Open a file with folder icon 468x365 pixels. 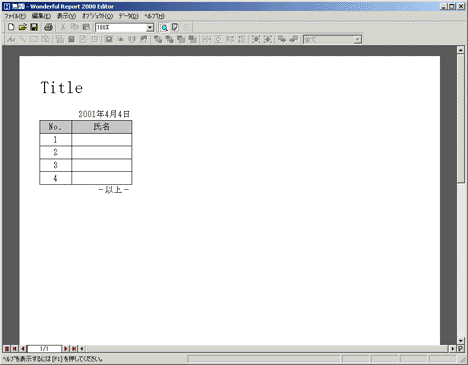pos(22,27)
